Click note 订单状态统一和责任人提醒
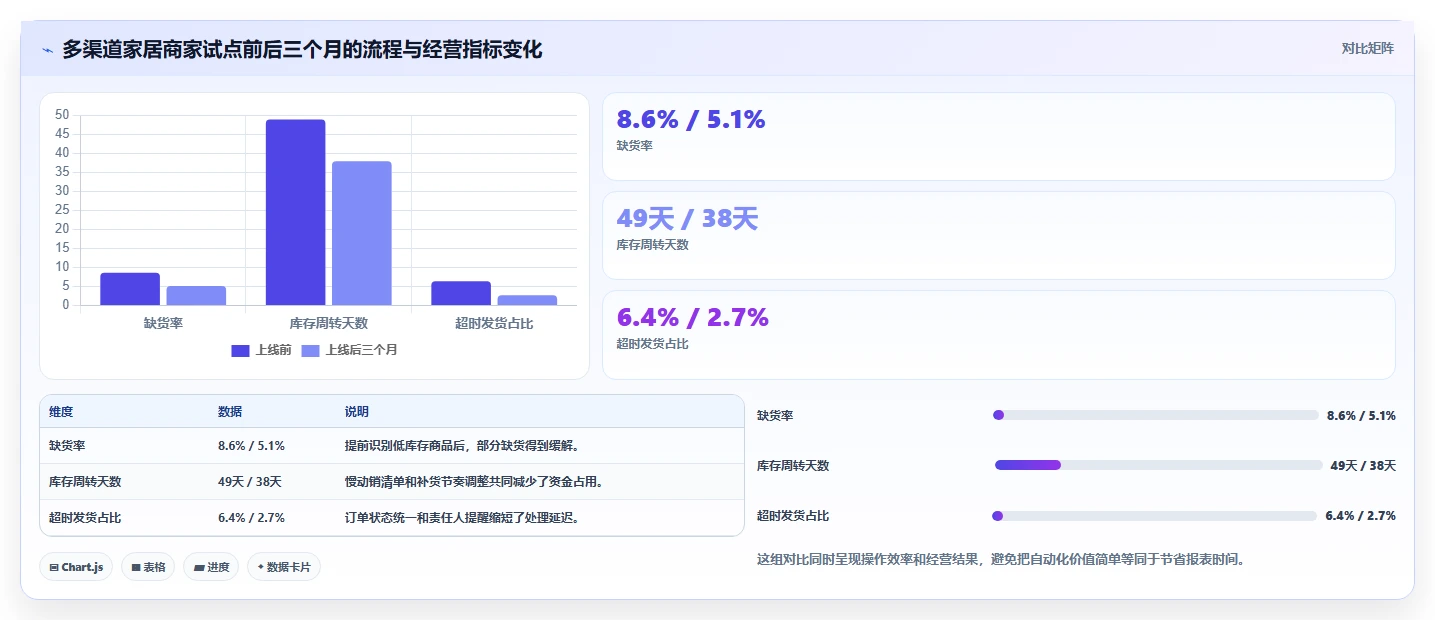 462,518
